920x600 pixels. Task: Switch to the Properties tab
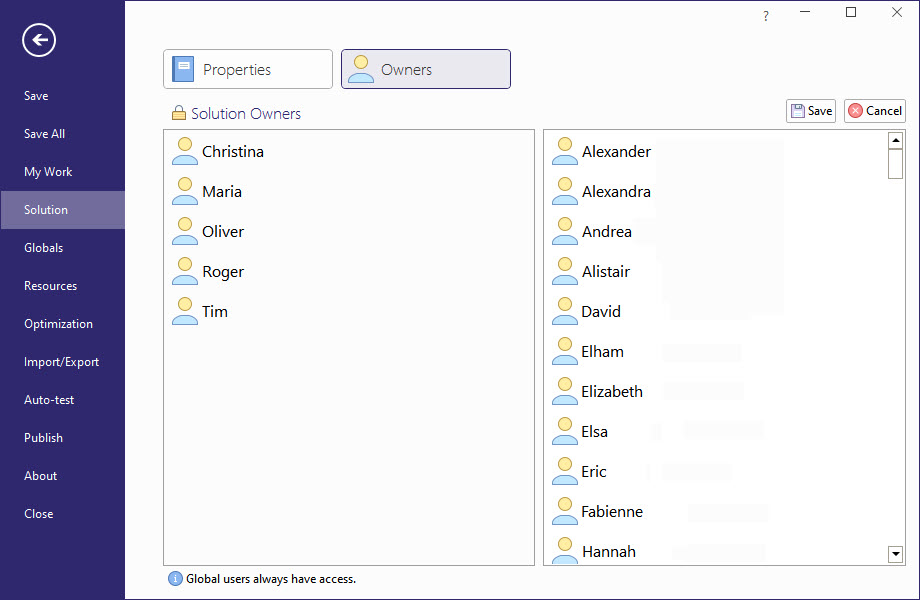pos(247,68)
